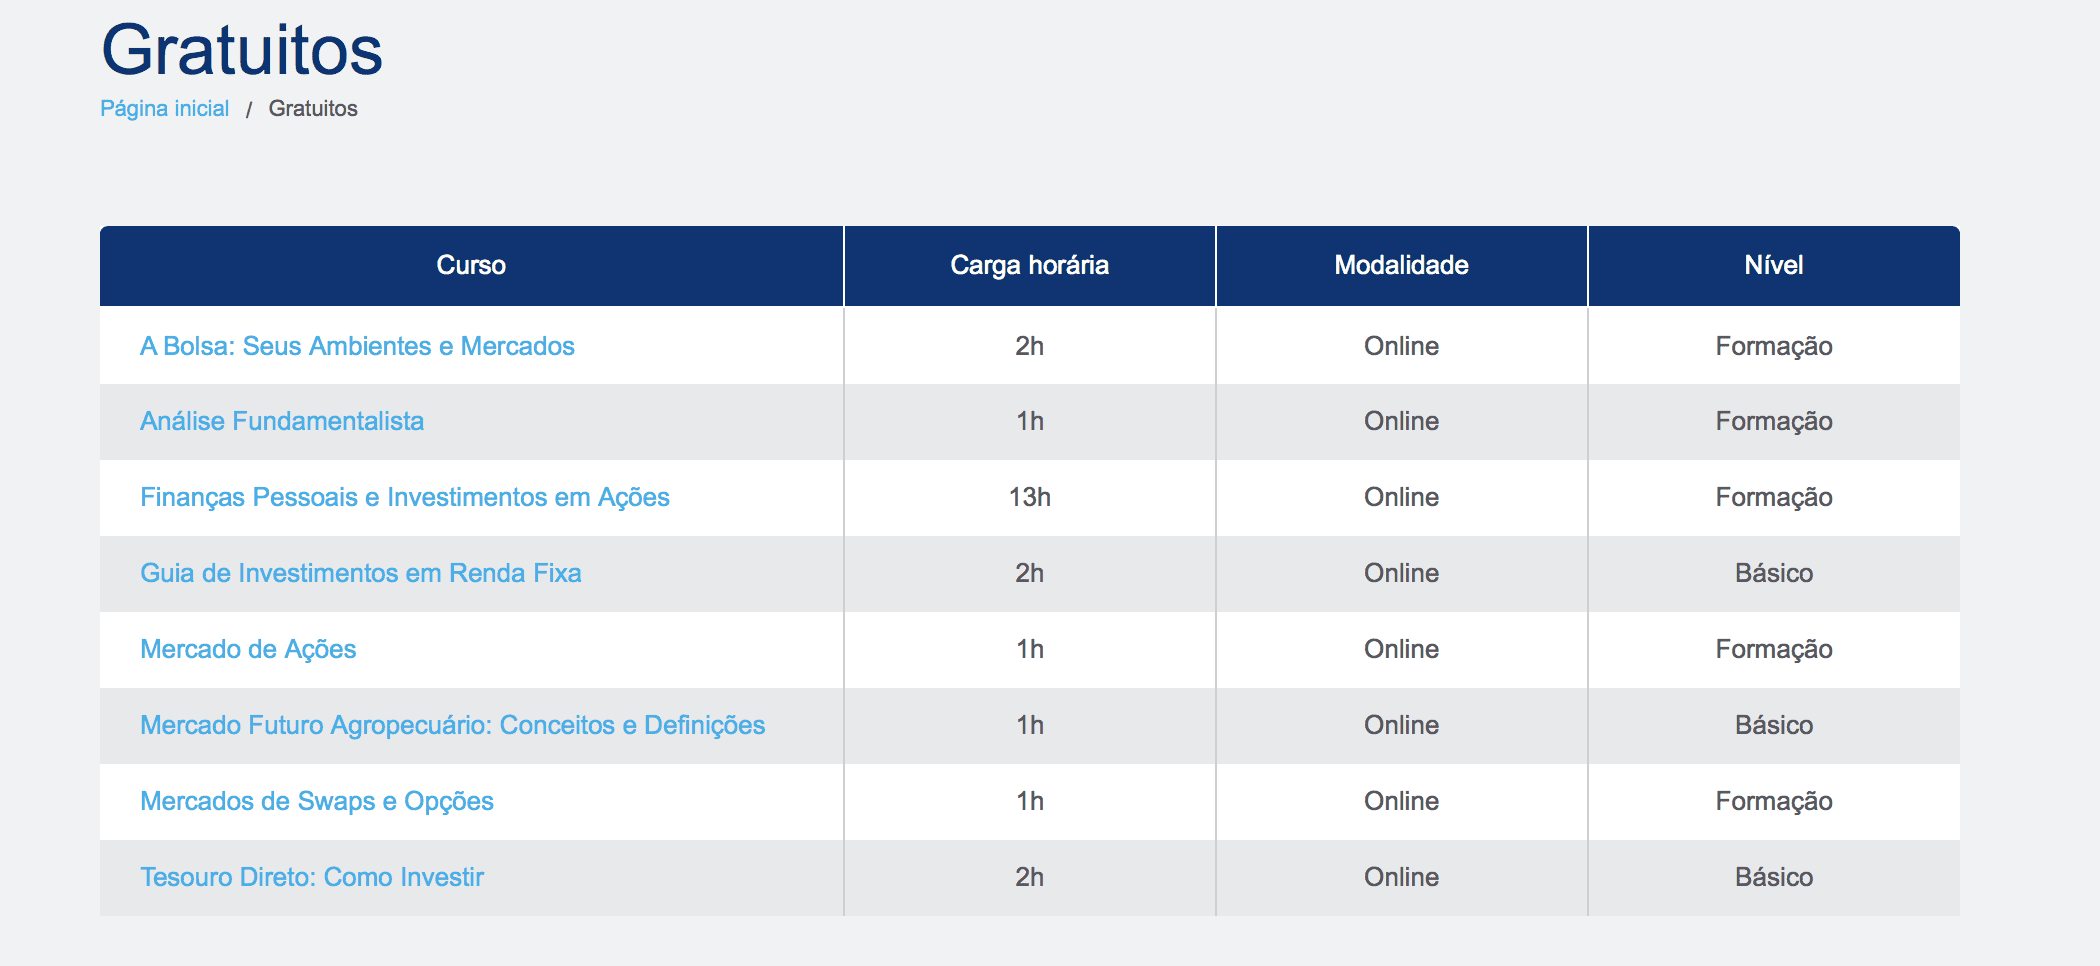2100x966 pixels.
Task: Click 2h duration in Tesouro Direto row
Action: pyautogui.click(x=1030, y=877)
